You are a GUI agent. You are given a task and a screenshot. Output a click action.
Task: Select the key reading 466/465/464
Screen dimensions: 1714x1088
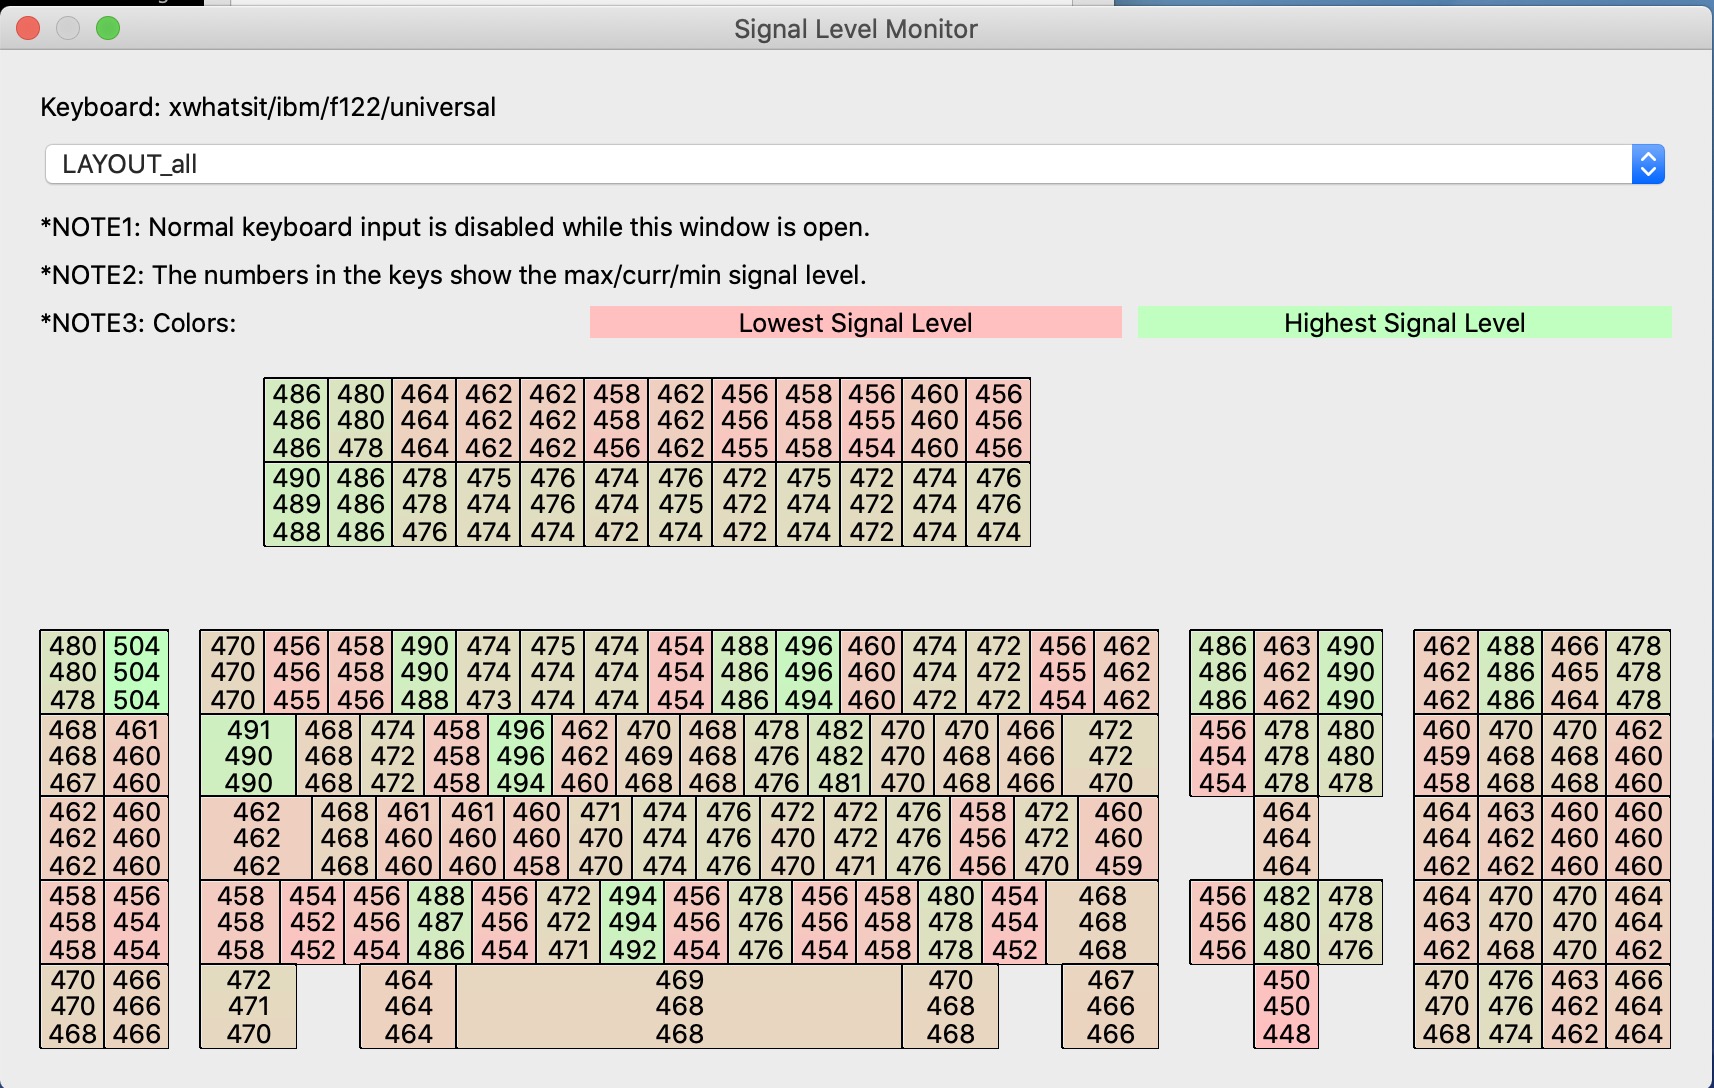click(1574, 672)
